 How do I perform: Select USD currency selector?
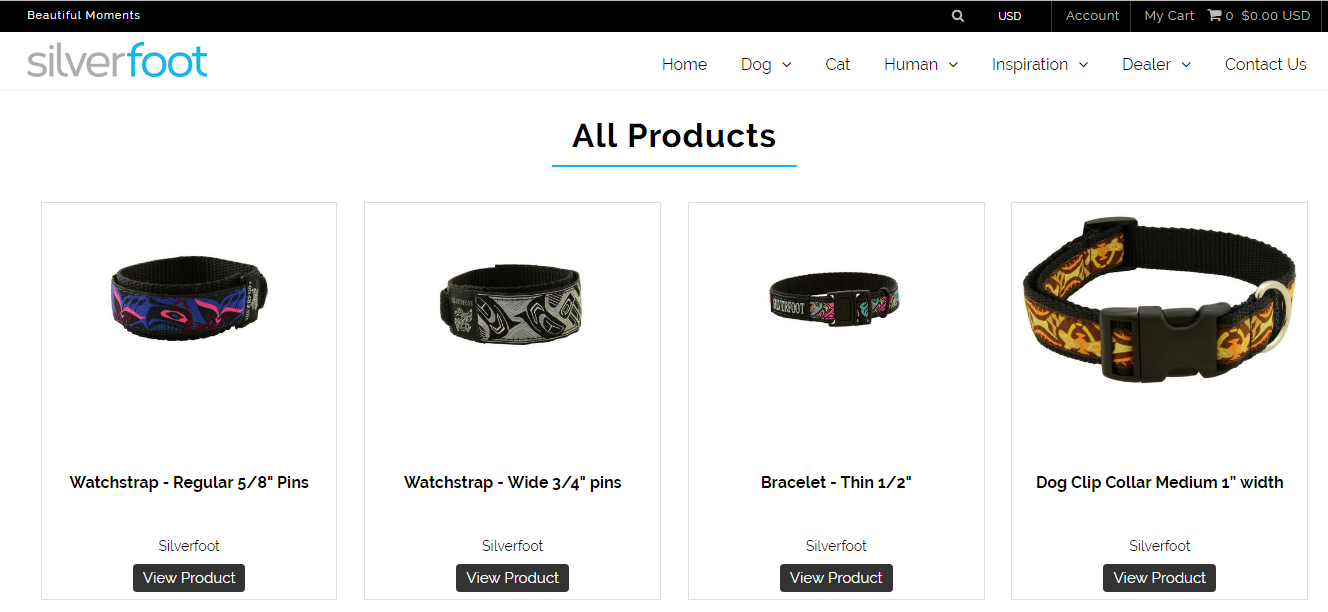(x=1010, y=16)
